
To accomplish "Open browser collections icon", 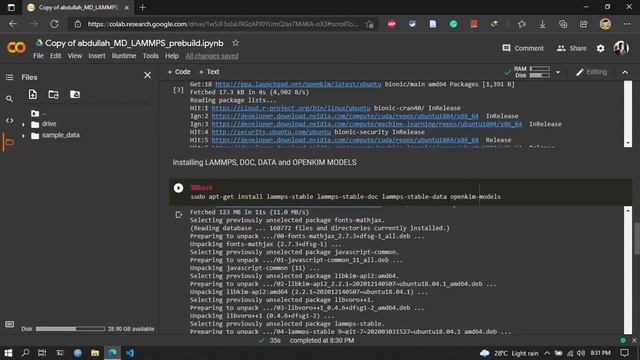I will pyautogui.click(x=563, y=24).
